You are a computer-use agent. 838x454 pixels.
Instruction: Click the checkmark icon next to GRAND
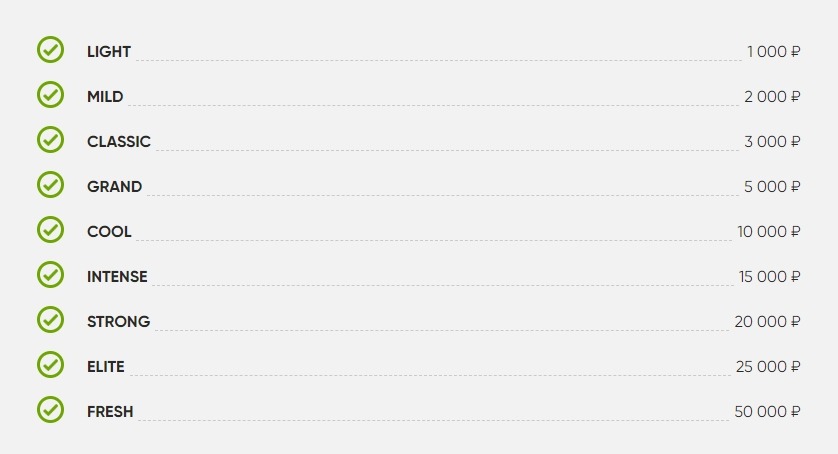[x=50, y=184]
